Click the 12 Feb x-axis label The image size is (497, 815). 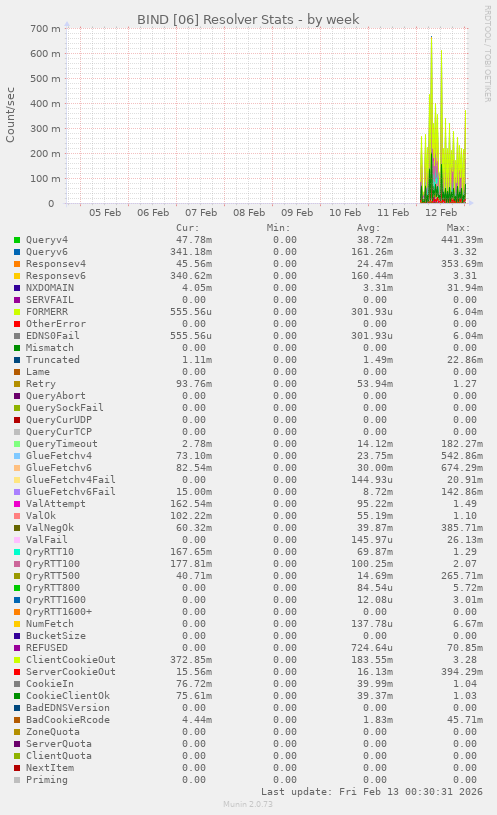tap(441, 213)
